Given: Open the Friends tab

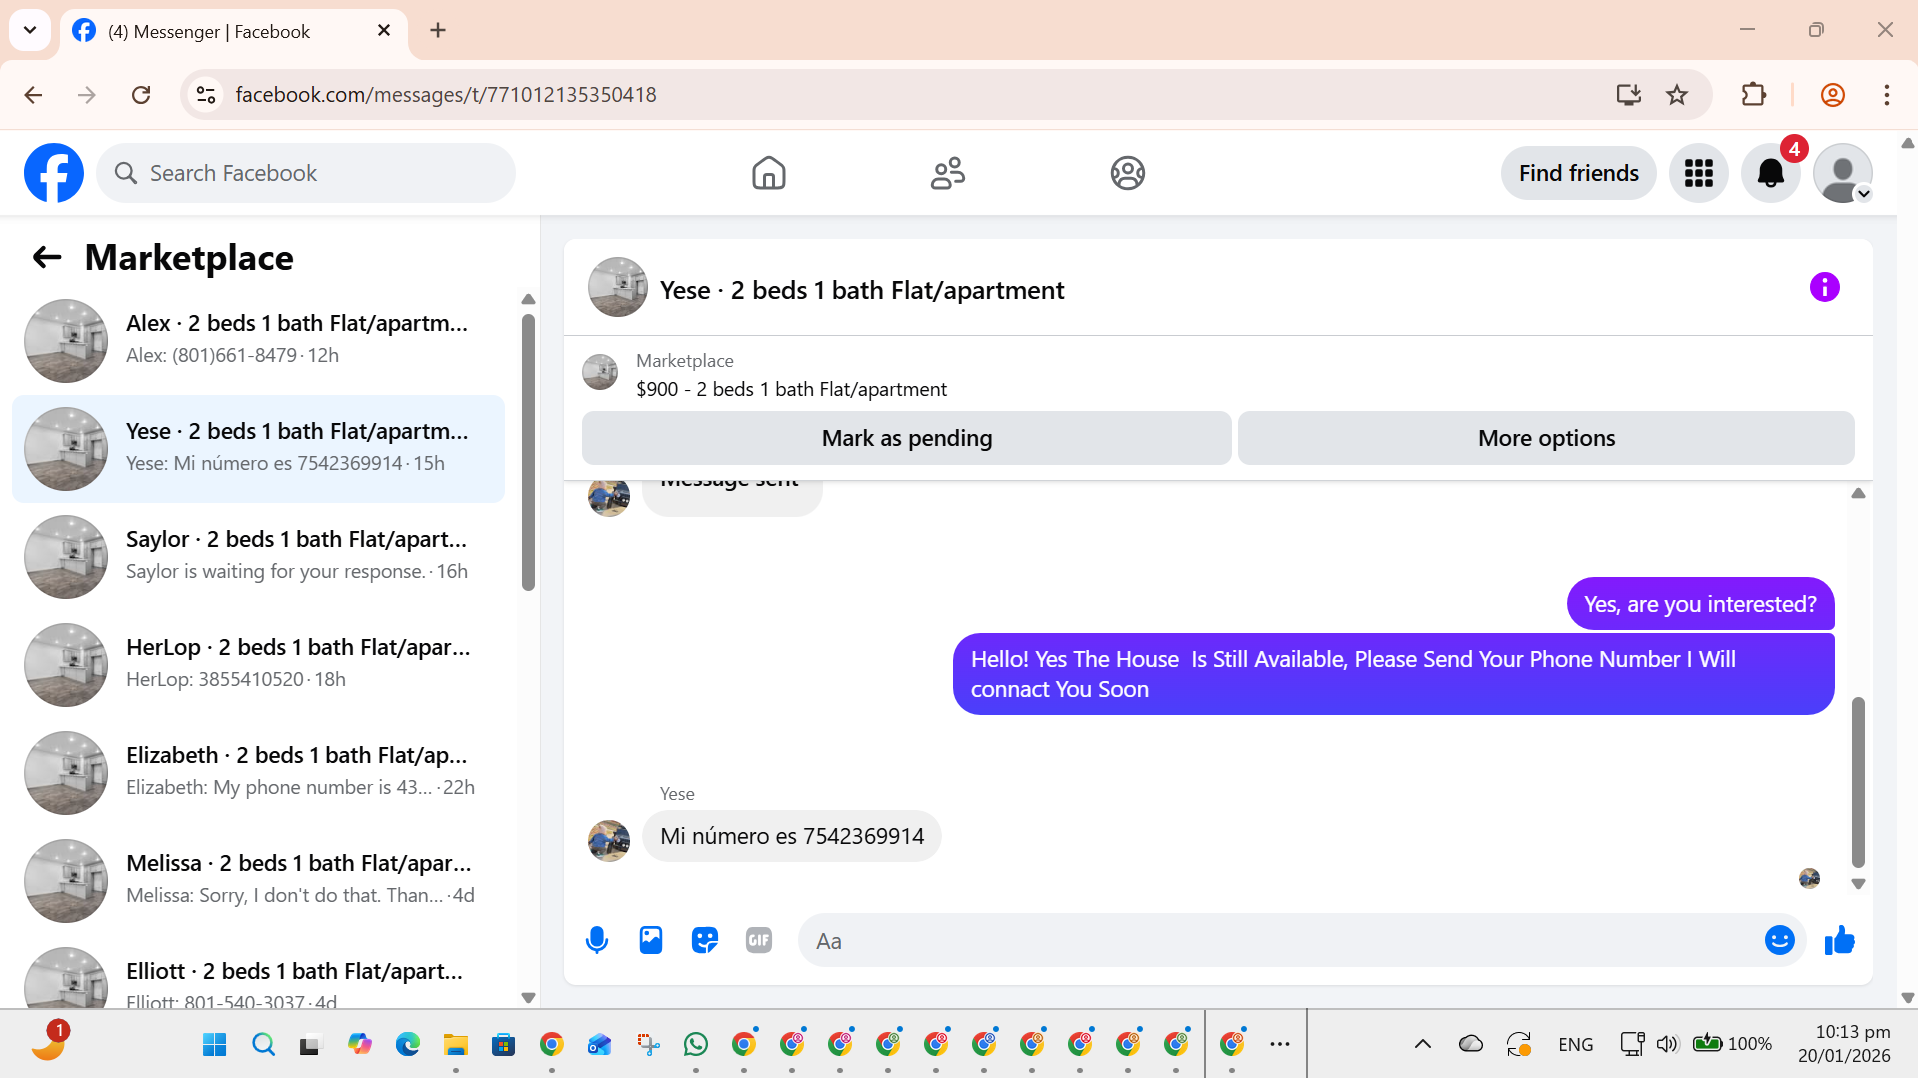Looking at the screenshot, I should (948, 173).
